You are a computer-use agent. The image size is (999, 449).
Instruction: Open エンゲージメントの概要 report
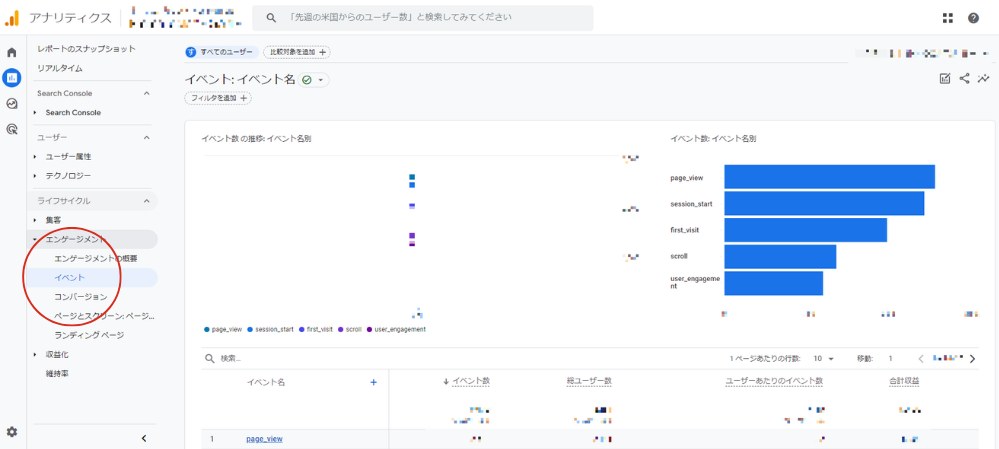[x=96, y=259]
